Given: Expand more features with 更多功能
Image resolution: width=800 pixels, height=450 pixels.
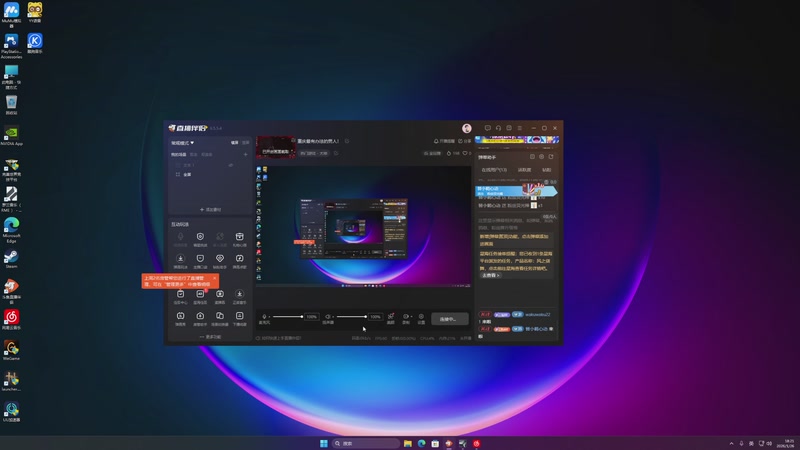Looking at the screenshot, I should tap(210, 337).
